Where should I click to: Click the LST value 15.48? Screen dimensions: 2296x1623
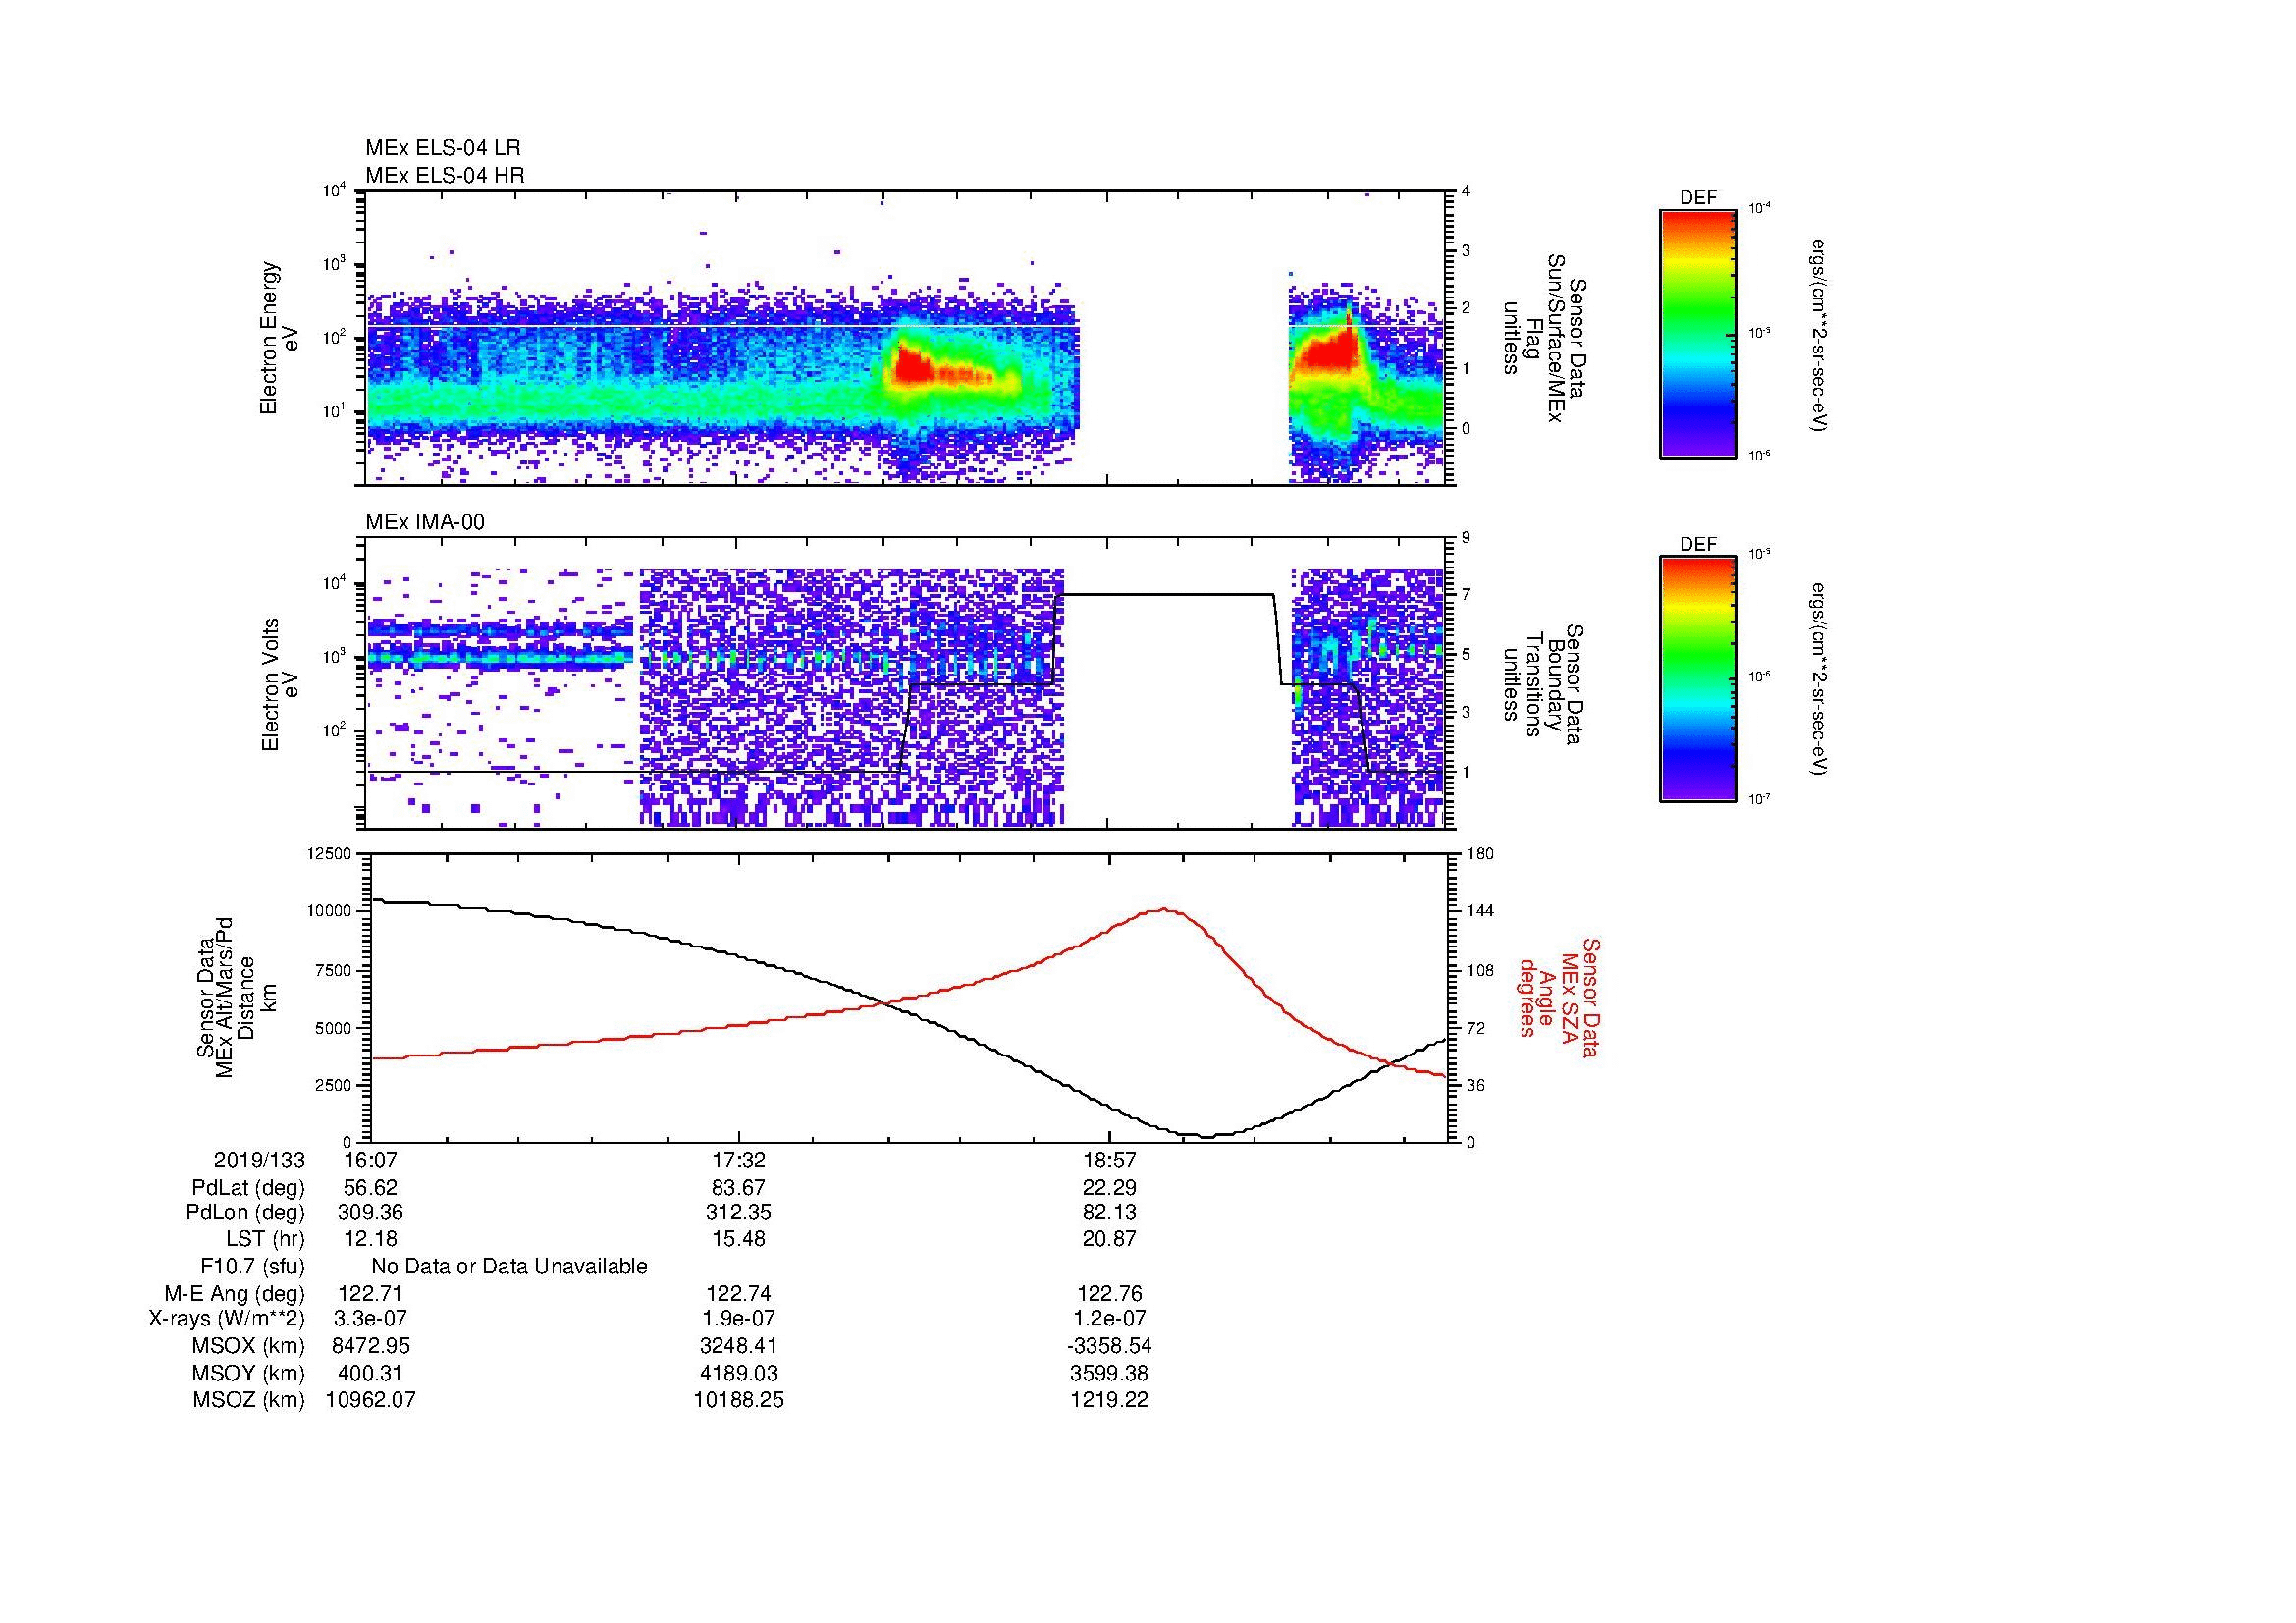[x=738, y=1239]
